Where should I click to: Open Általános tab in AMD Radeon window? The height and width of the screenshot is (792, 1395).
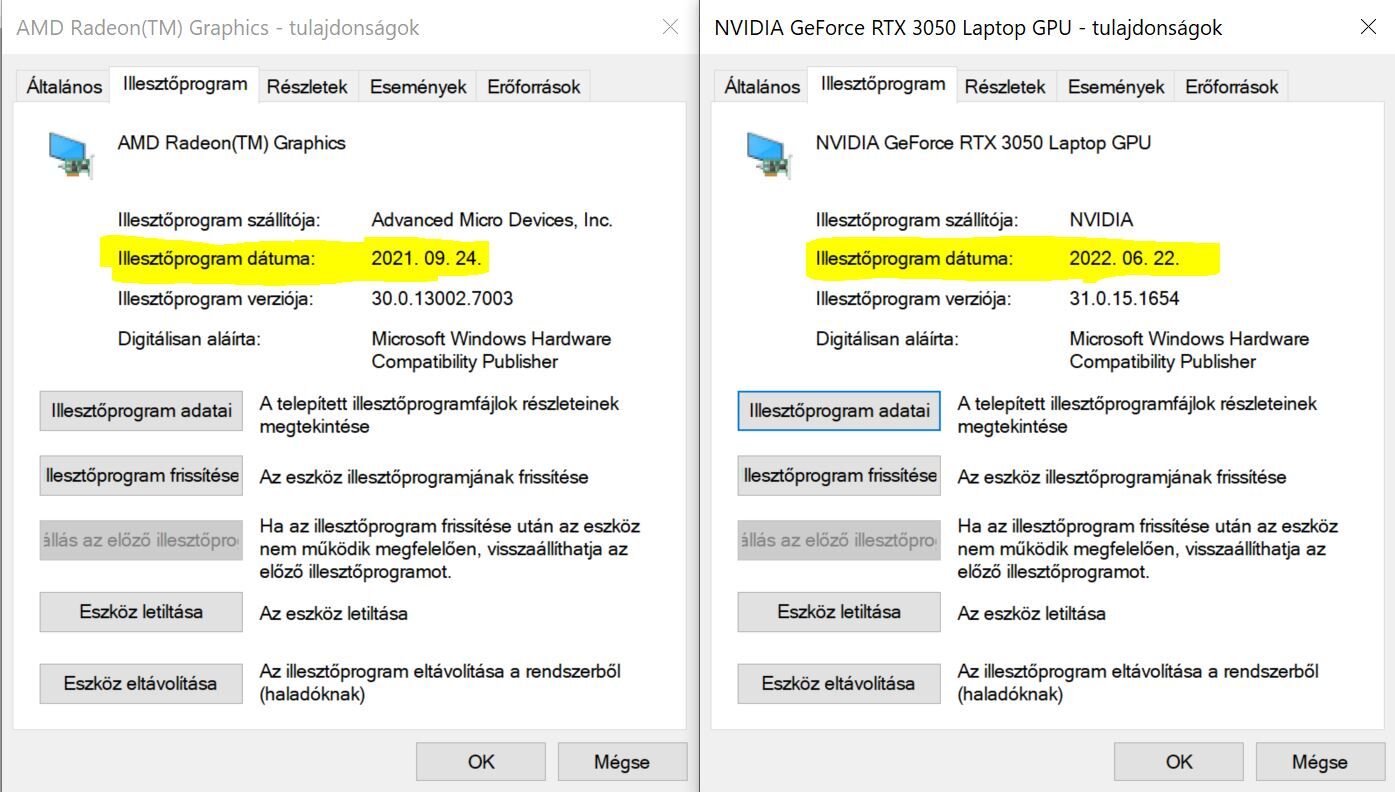pos(64,86)
